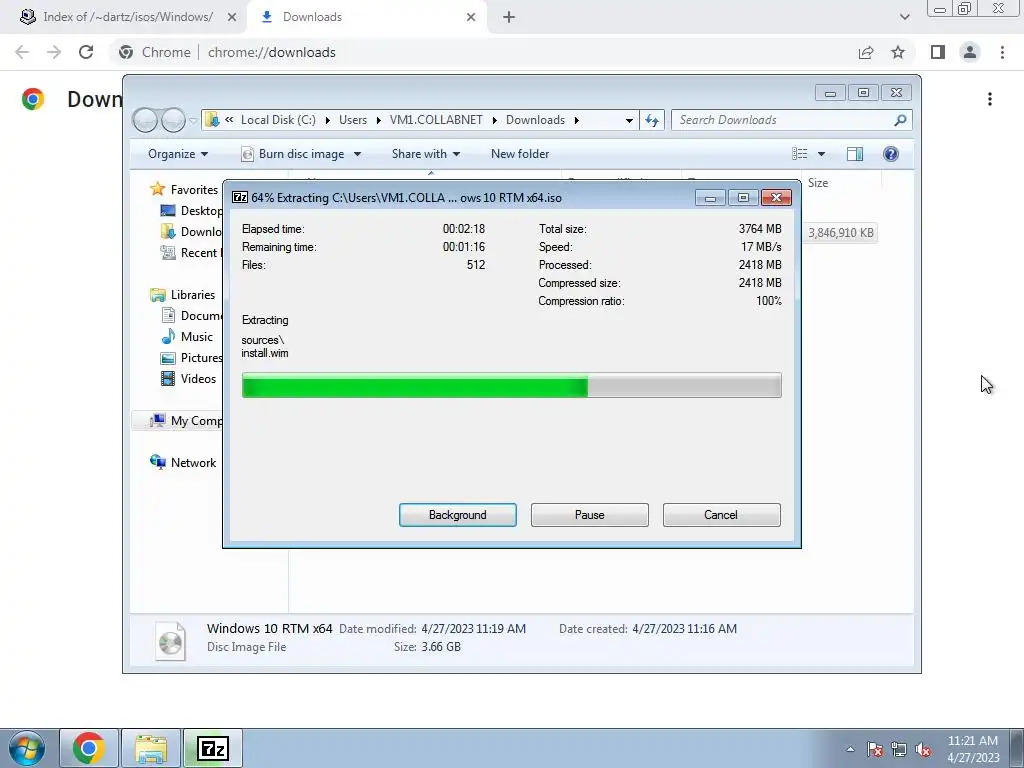Go back in Chrome
Image resolution: width=1024 pixels, height=768 pixels.
click(x=22, y=52)
